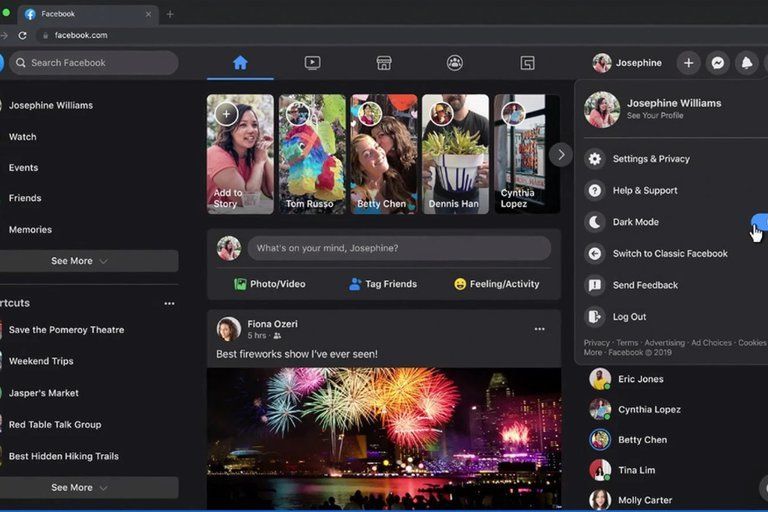This screenshot has height=512, width=768.
Task: Click the Photo/Video button
Action: click(x=268, y=284)
